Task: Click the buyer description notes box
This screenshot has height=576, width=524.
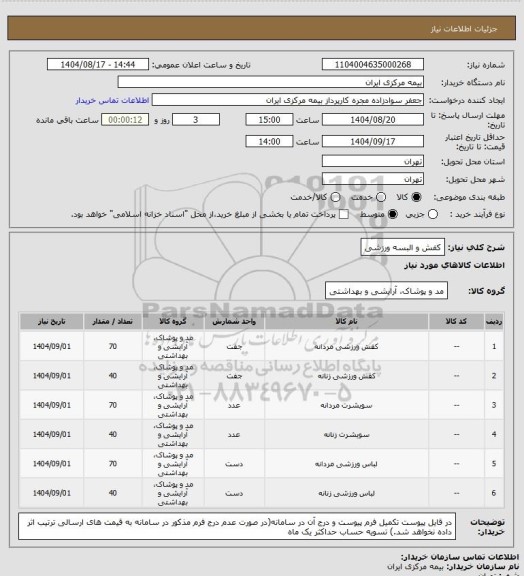Action: click(237, 526)
